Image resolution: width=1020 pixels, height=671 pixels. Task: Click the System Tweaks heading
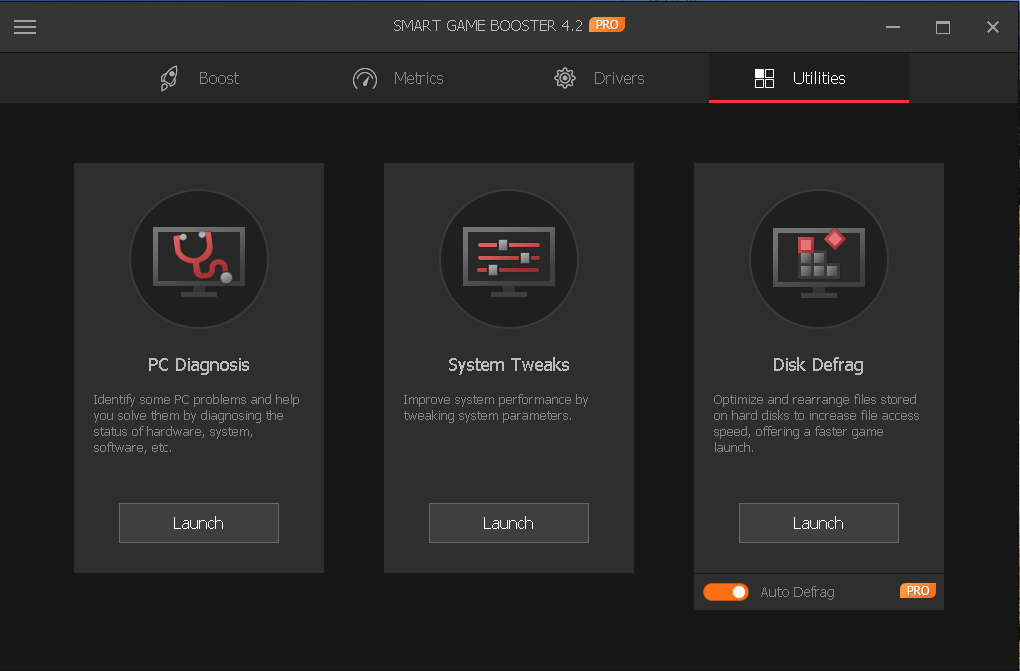click(509, 364)
